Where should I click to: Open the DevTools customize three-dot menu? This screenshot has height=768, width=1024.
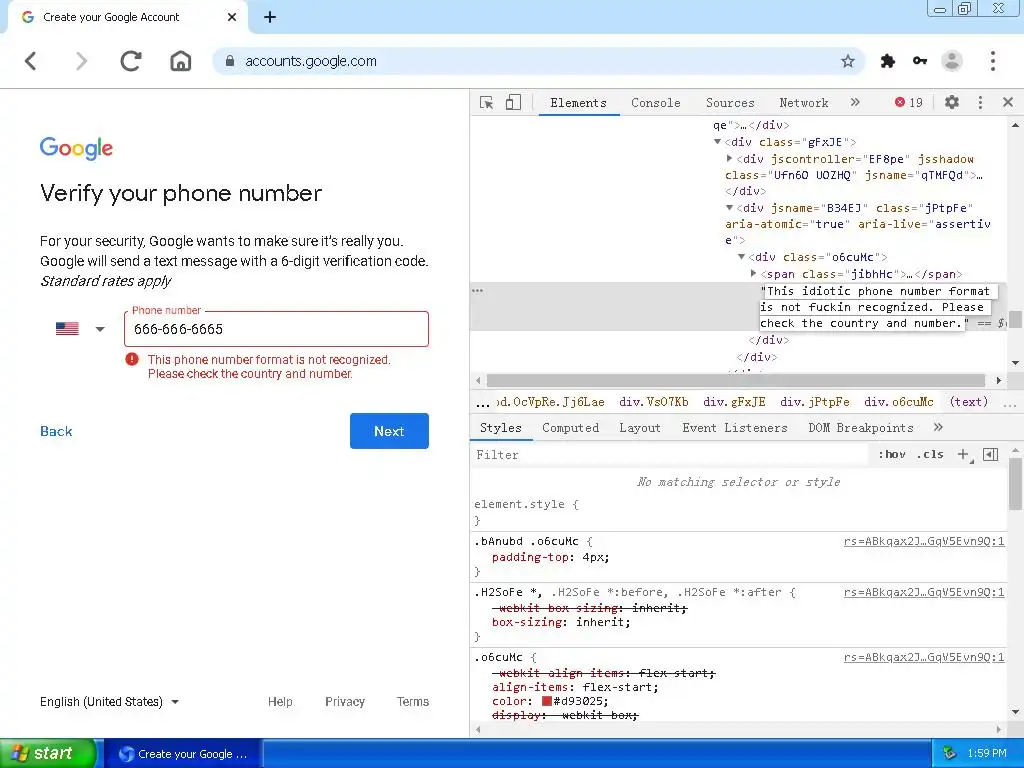pyautogui.click(x=980, y=103)
